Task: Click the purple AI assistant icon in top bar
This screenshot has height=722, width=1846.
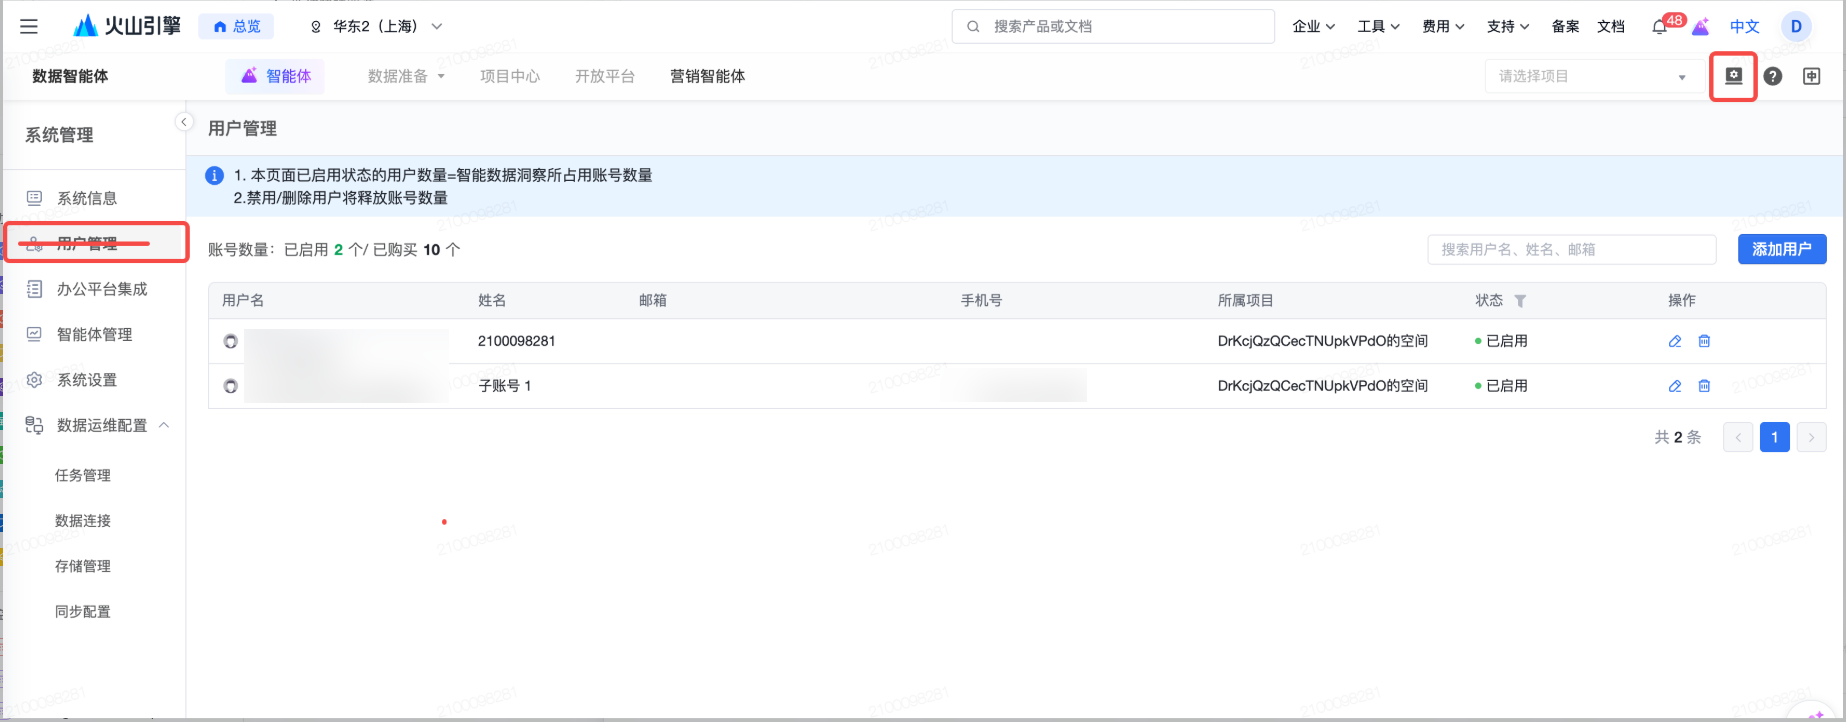Action: tap(1700, 27)
